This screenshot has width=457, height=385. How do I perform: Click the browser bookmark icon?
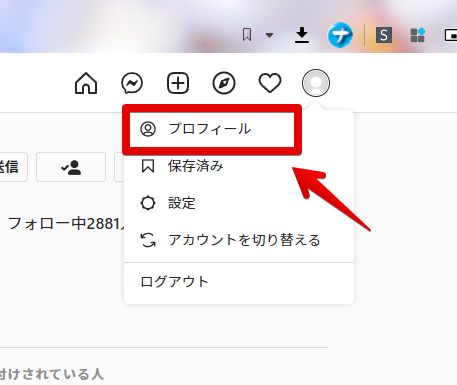point(247,35)
